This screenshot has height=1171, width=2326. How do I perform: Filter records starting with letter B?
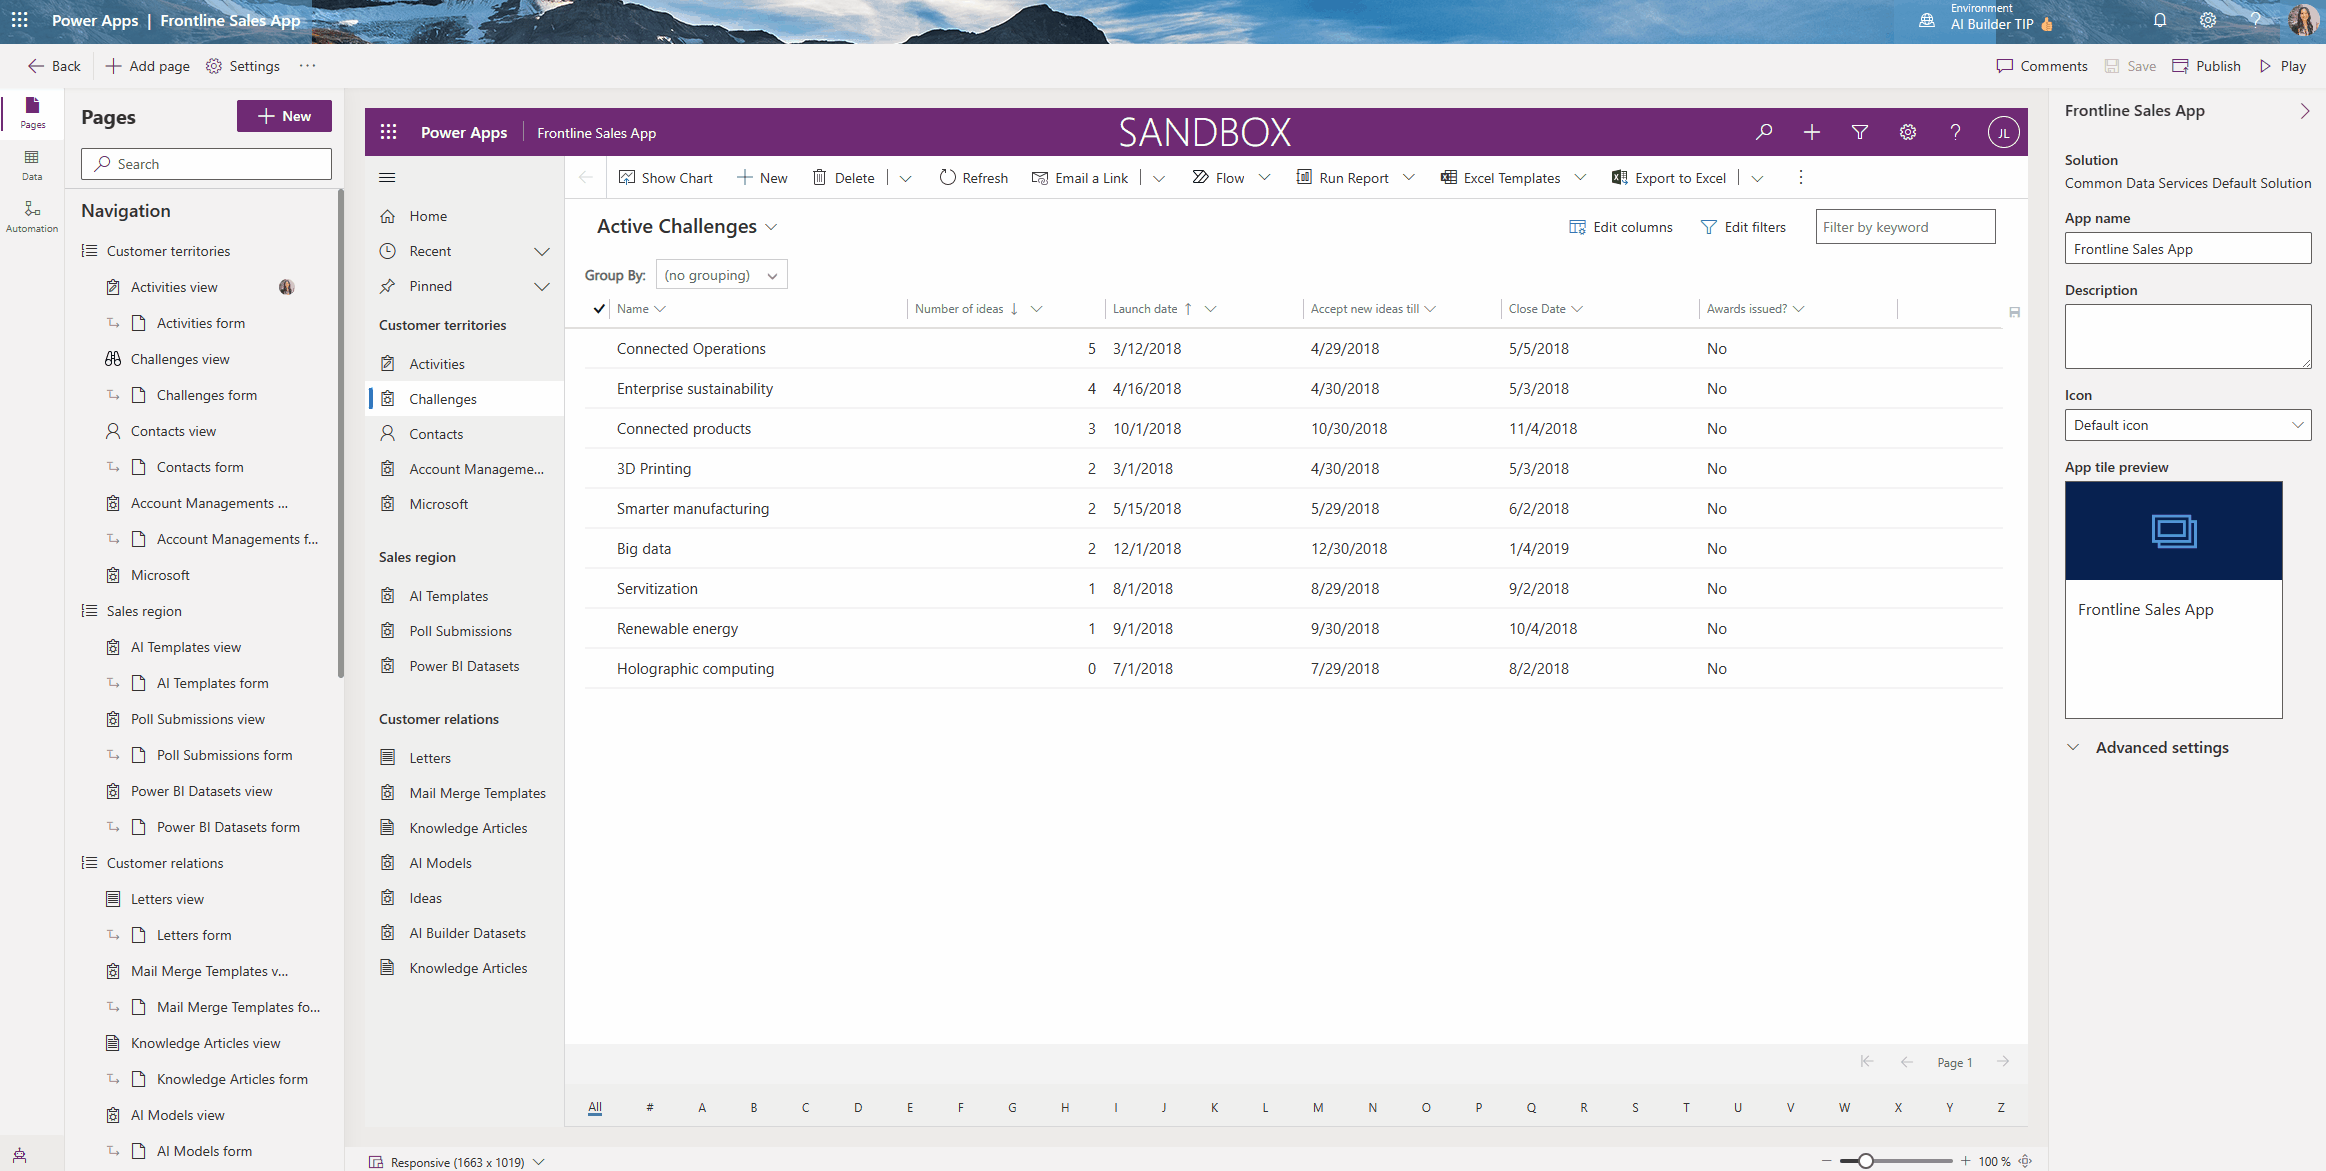753,1107
